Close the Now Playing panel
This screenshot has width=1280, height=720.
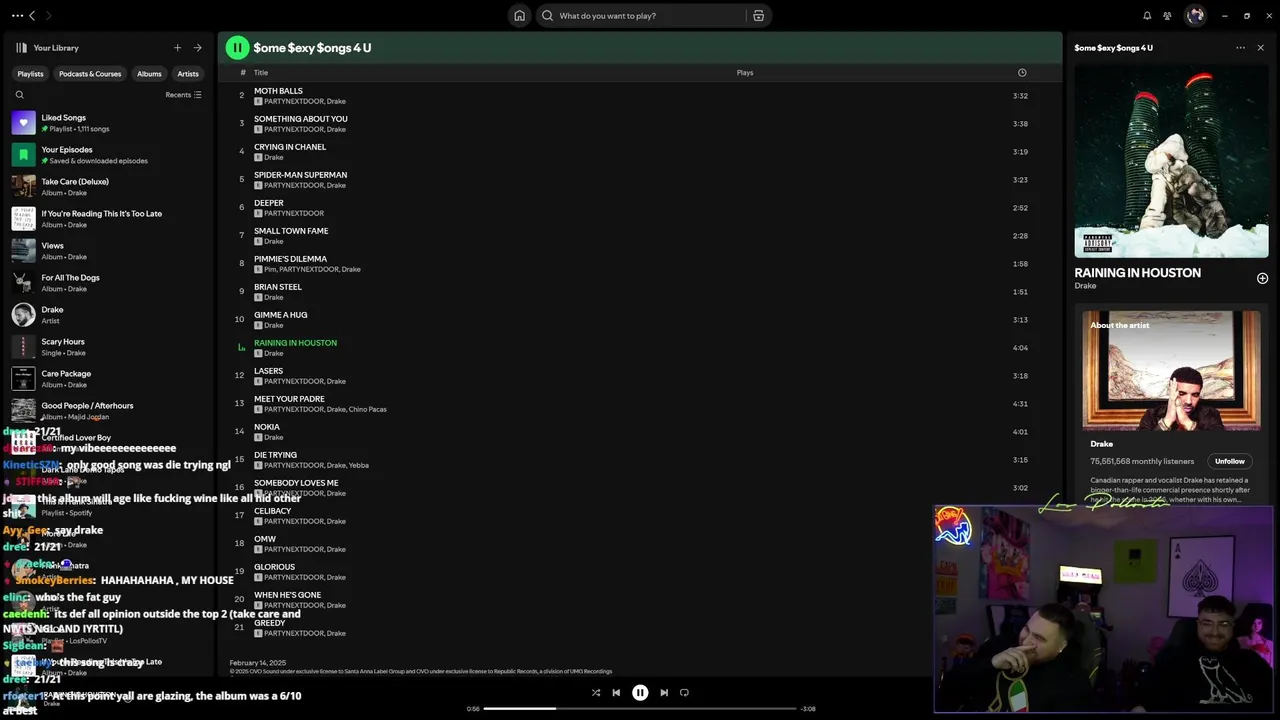pos(1260,48)
